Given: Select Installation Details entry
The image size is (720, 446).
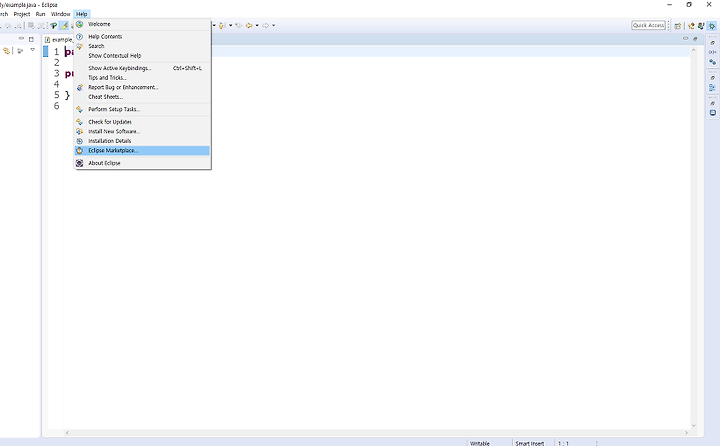Looking at the screenshot, I should pyautogui.click(x=142, y=141).
